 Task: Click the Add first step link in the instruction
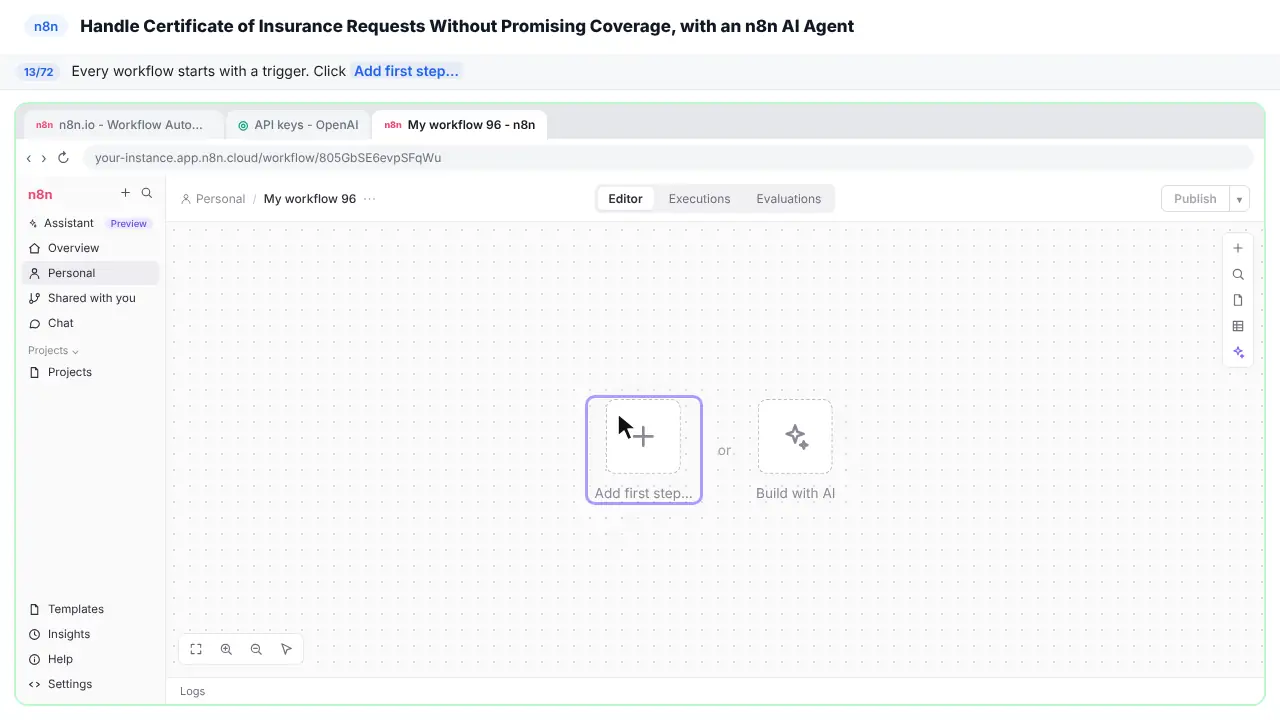pos(406,71)
